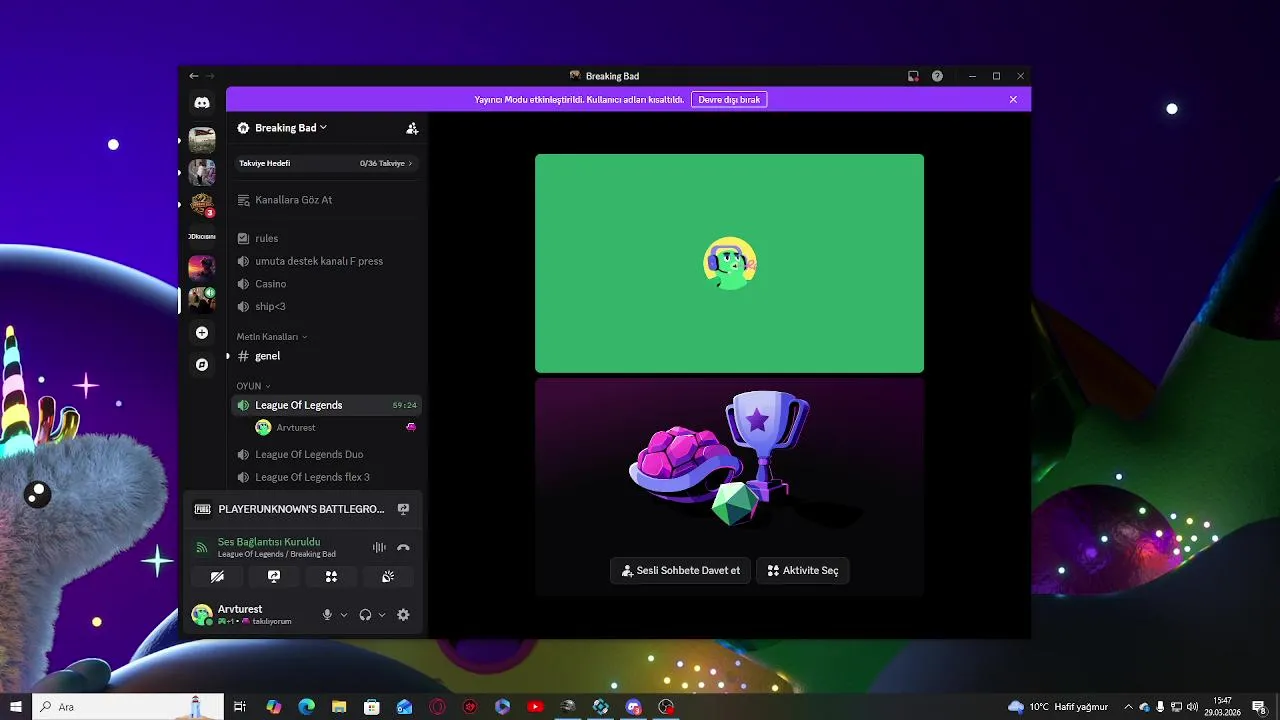Disconnect from voice with hang-up icon

click(x=403, y=548)
